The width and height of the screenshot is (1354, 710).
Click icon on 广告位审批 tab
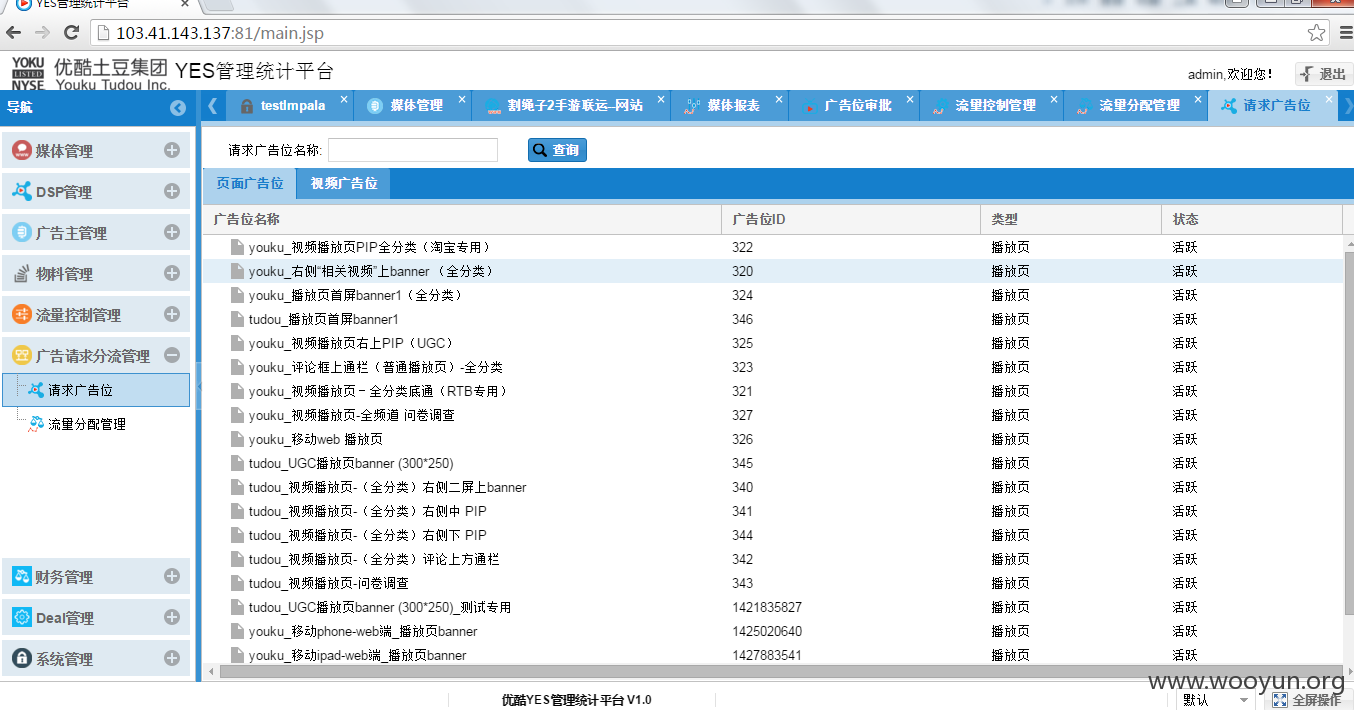tap(810, 106)
